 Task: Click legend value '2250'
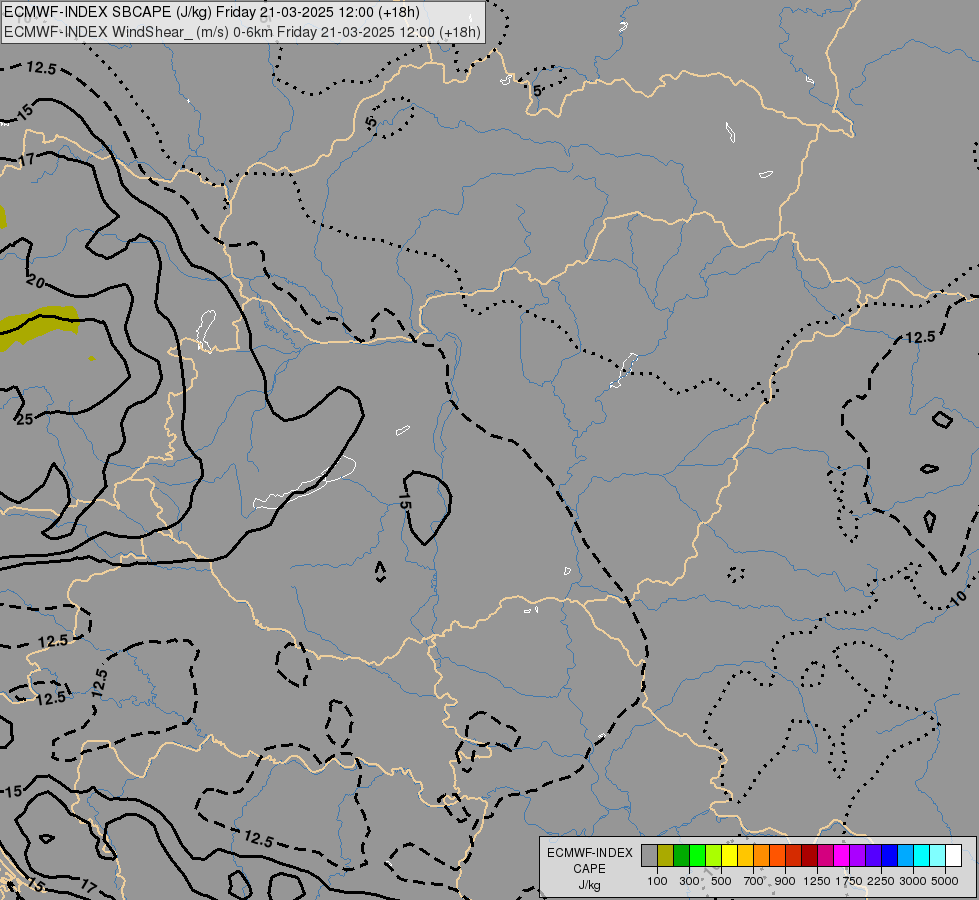(x=881, y=881)
